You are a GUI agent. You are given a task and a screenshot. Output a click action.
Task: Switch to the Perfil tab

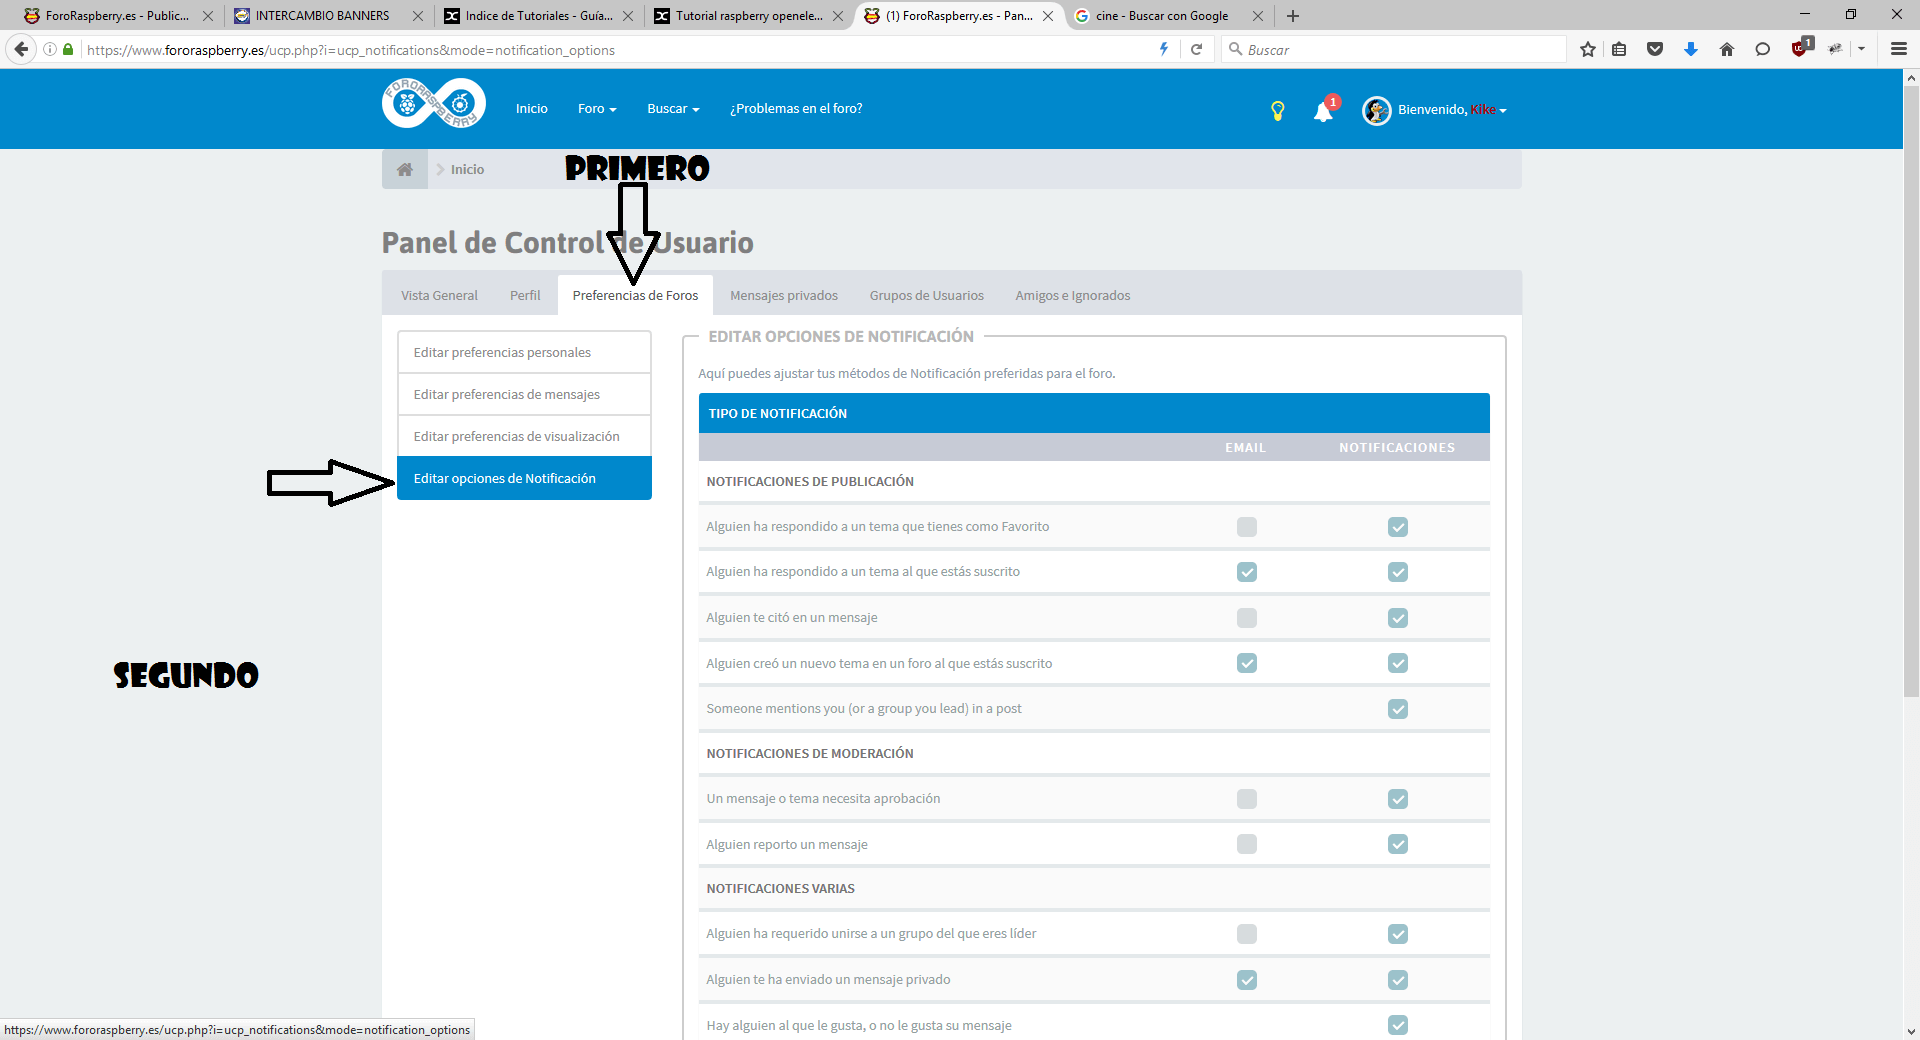coord(524,296)
